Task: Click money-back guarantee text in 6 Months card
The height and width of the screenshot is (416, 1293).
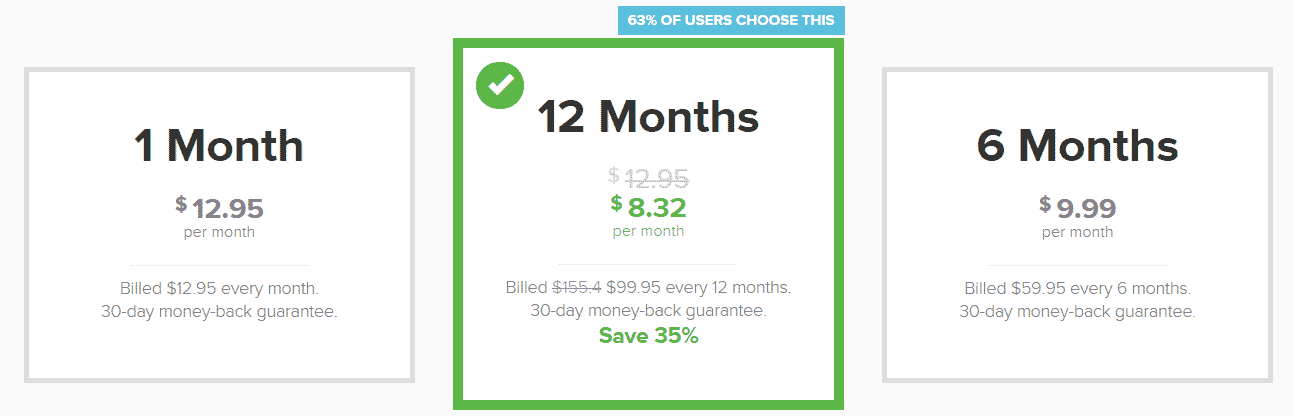Action: point(1077,311)
